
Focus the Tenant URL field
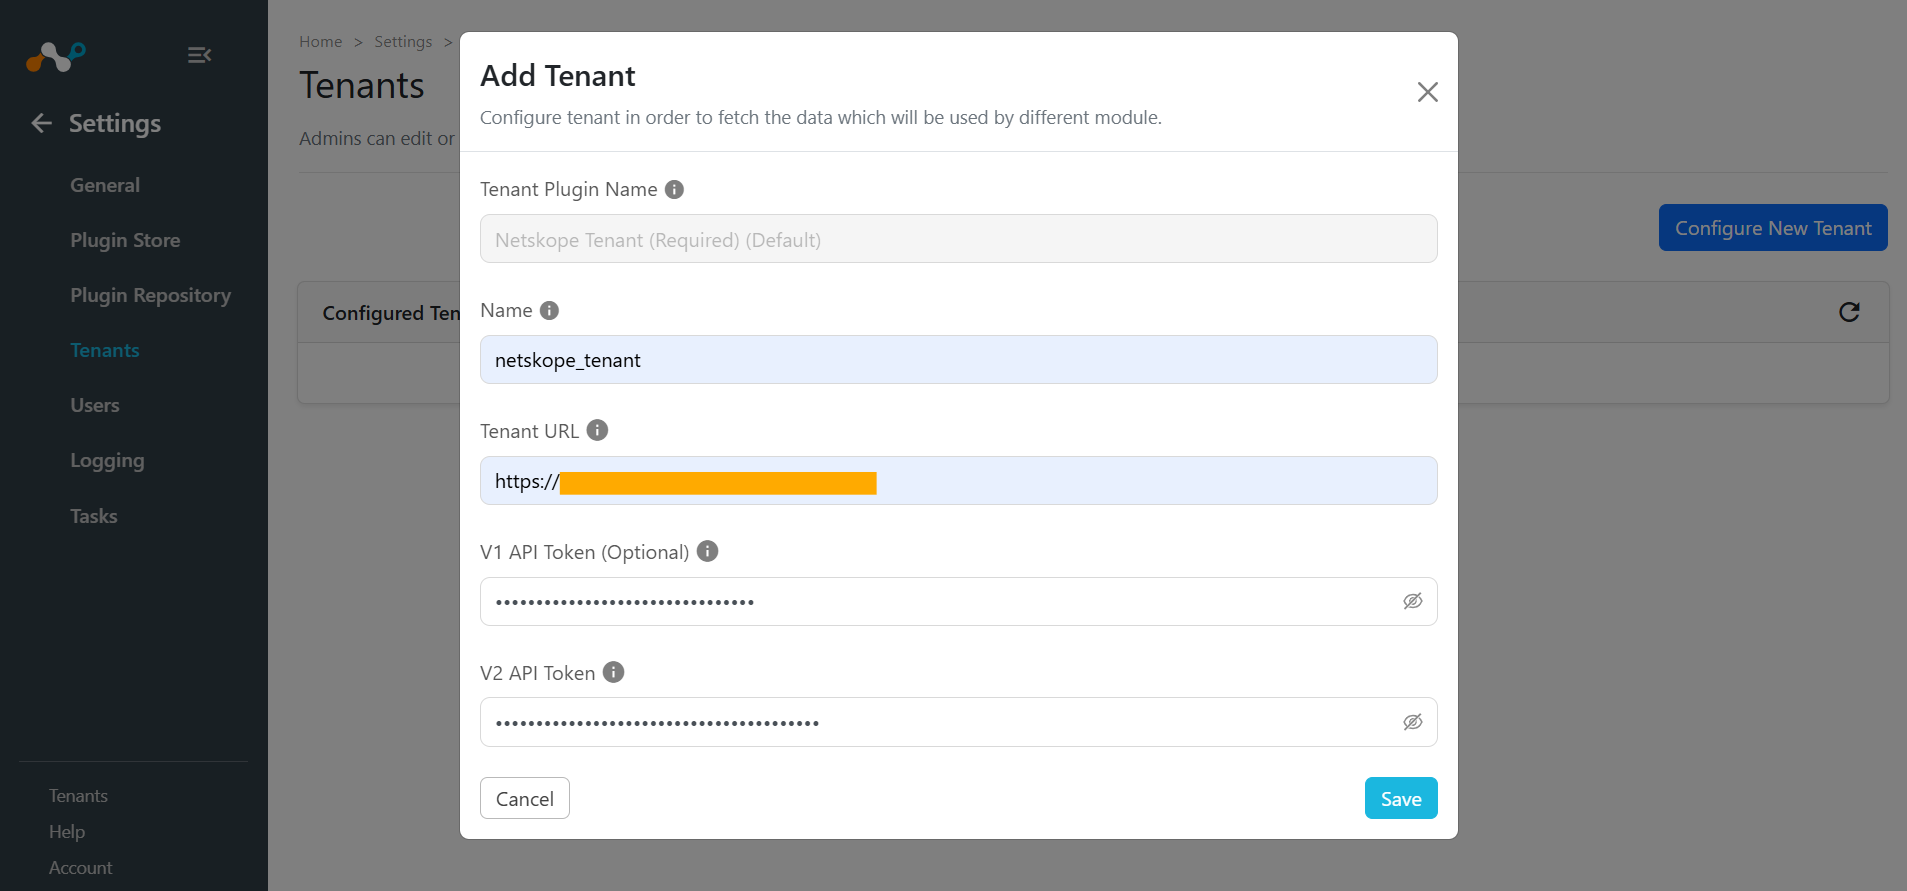(x=958, y=481)
